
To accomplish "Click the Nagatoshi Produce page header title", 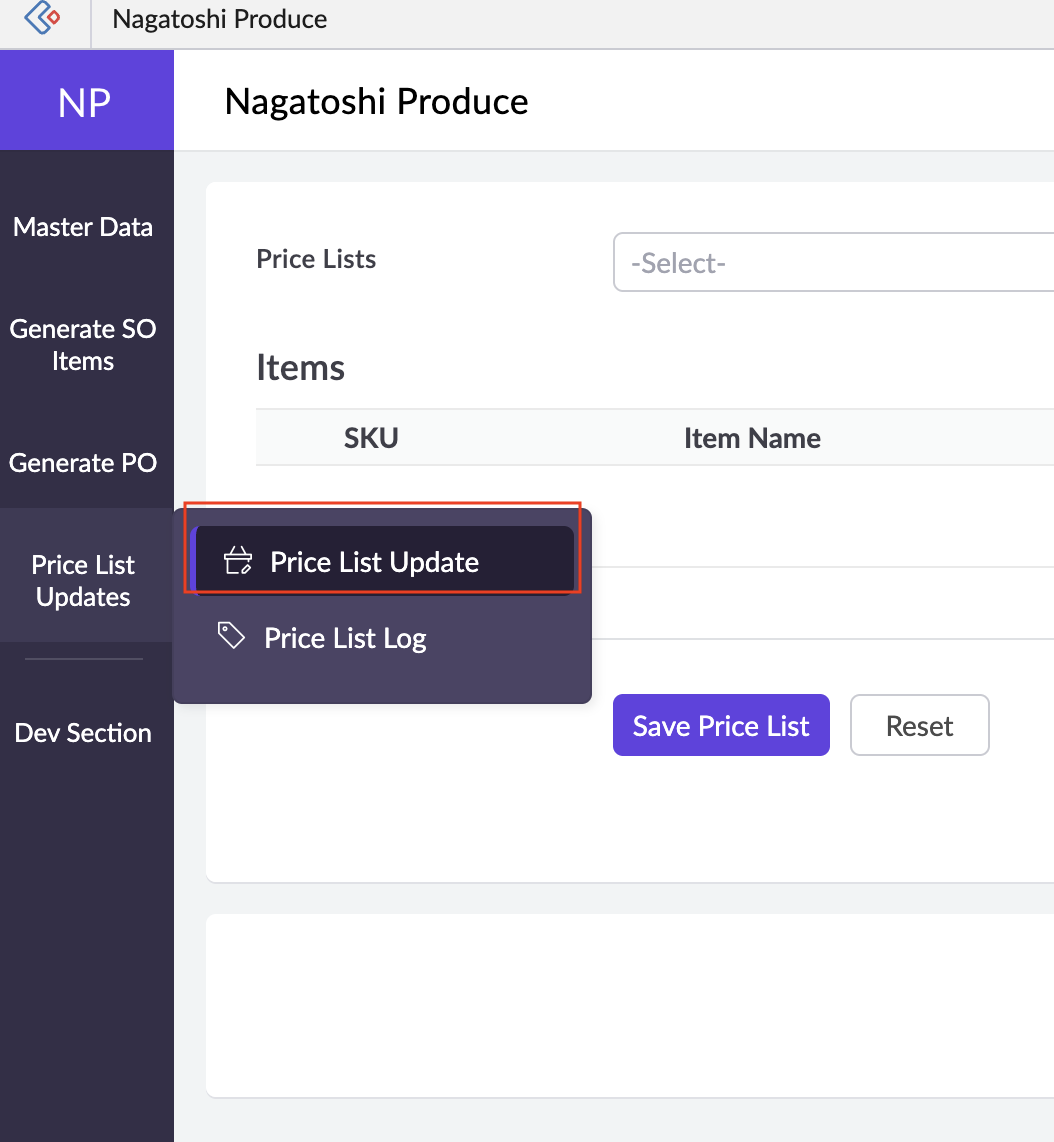I will coord(376,101).
